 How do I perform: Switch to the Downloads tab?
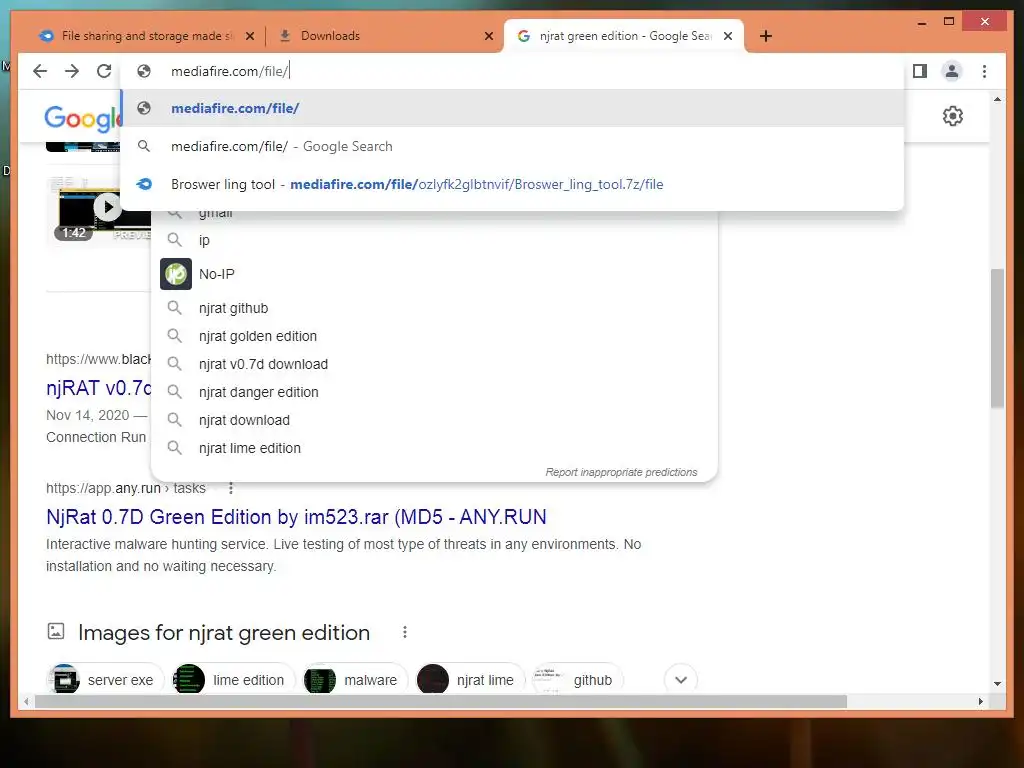[x=384, y=36]
